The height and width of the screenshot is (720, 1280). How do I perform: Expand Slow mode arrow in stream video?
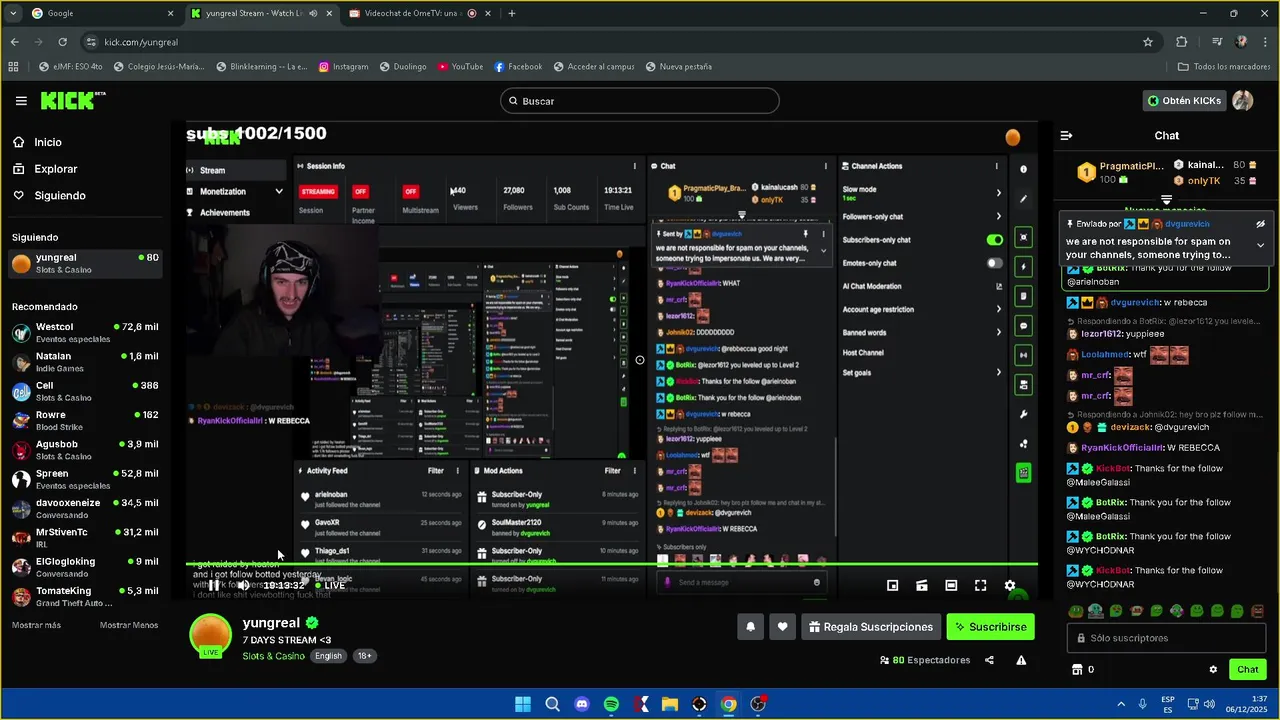coord(998,193)
